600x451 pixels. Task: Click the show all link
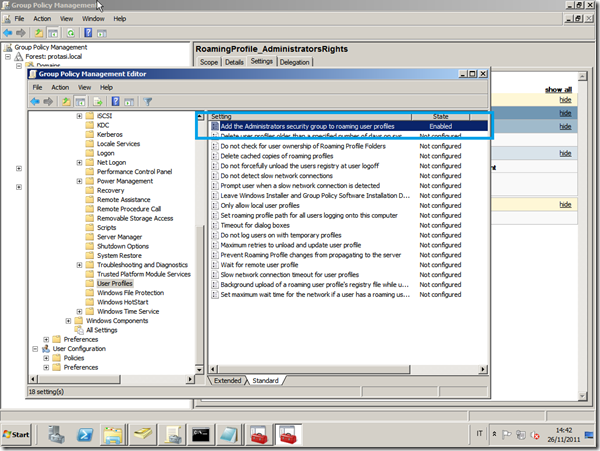tap(558, 90)
